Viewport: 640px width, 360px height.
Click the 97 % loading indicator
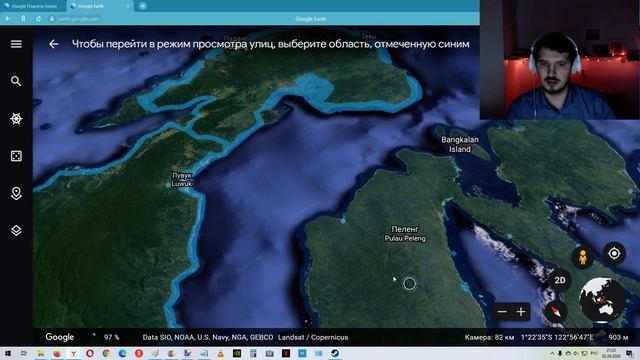point(111,338)
